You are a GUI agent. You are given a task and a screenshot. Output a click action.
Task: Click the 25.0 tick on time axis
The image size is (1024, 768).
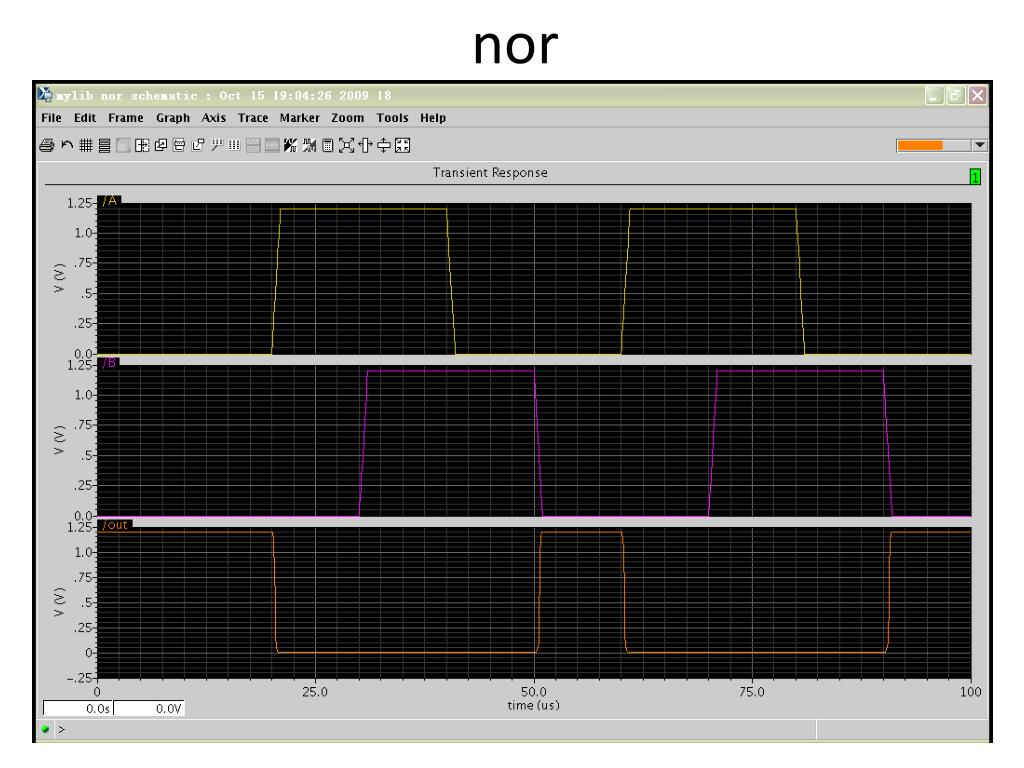click(x=315, y=692)
